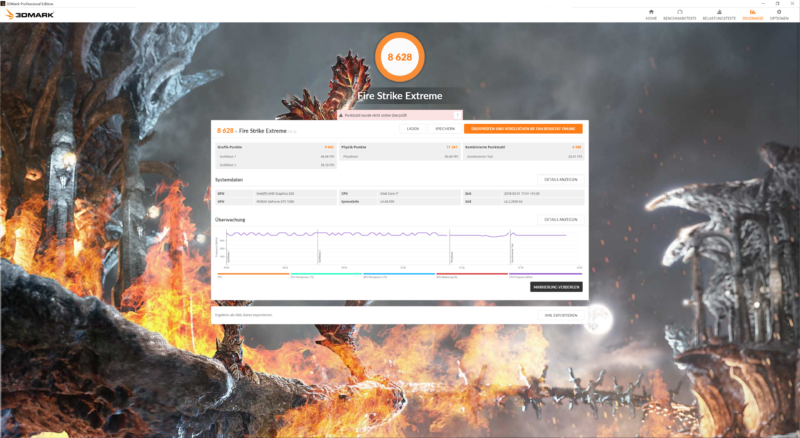Toggle the green CPU temperature legend
This screenshot has width=800, height=438.
pyautogui.click(x=326, y=275)
